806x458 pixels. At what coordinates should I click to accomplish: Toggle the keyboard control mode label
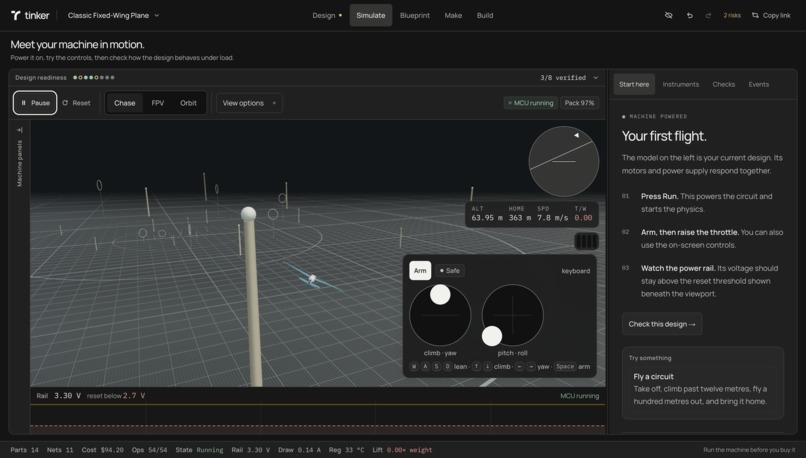coord(575,271)
